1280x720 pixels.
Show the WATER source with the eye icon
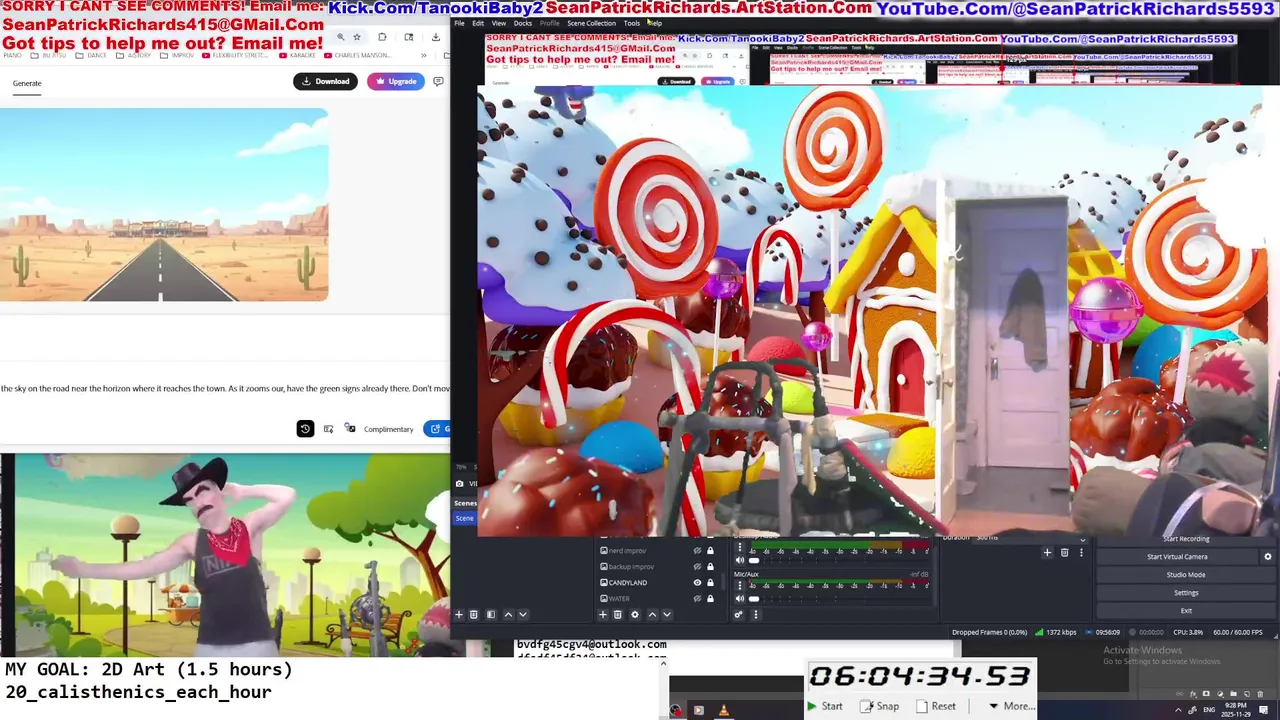pyautogui.click(x=697, y=599)
